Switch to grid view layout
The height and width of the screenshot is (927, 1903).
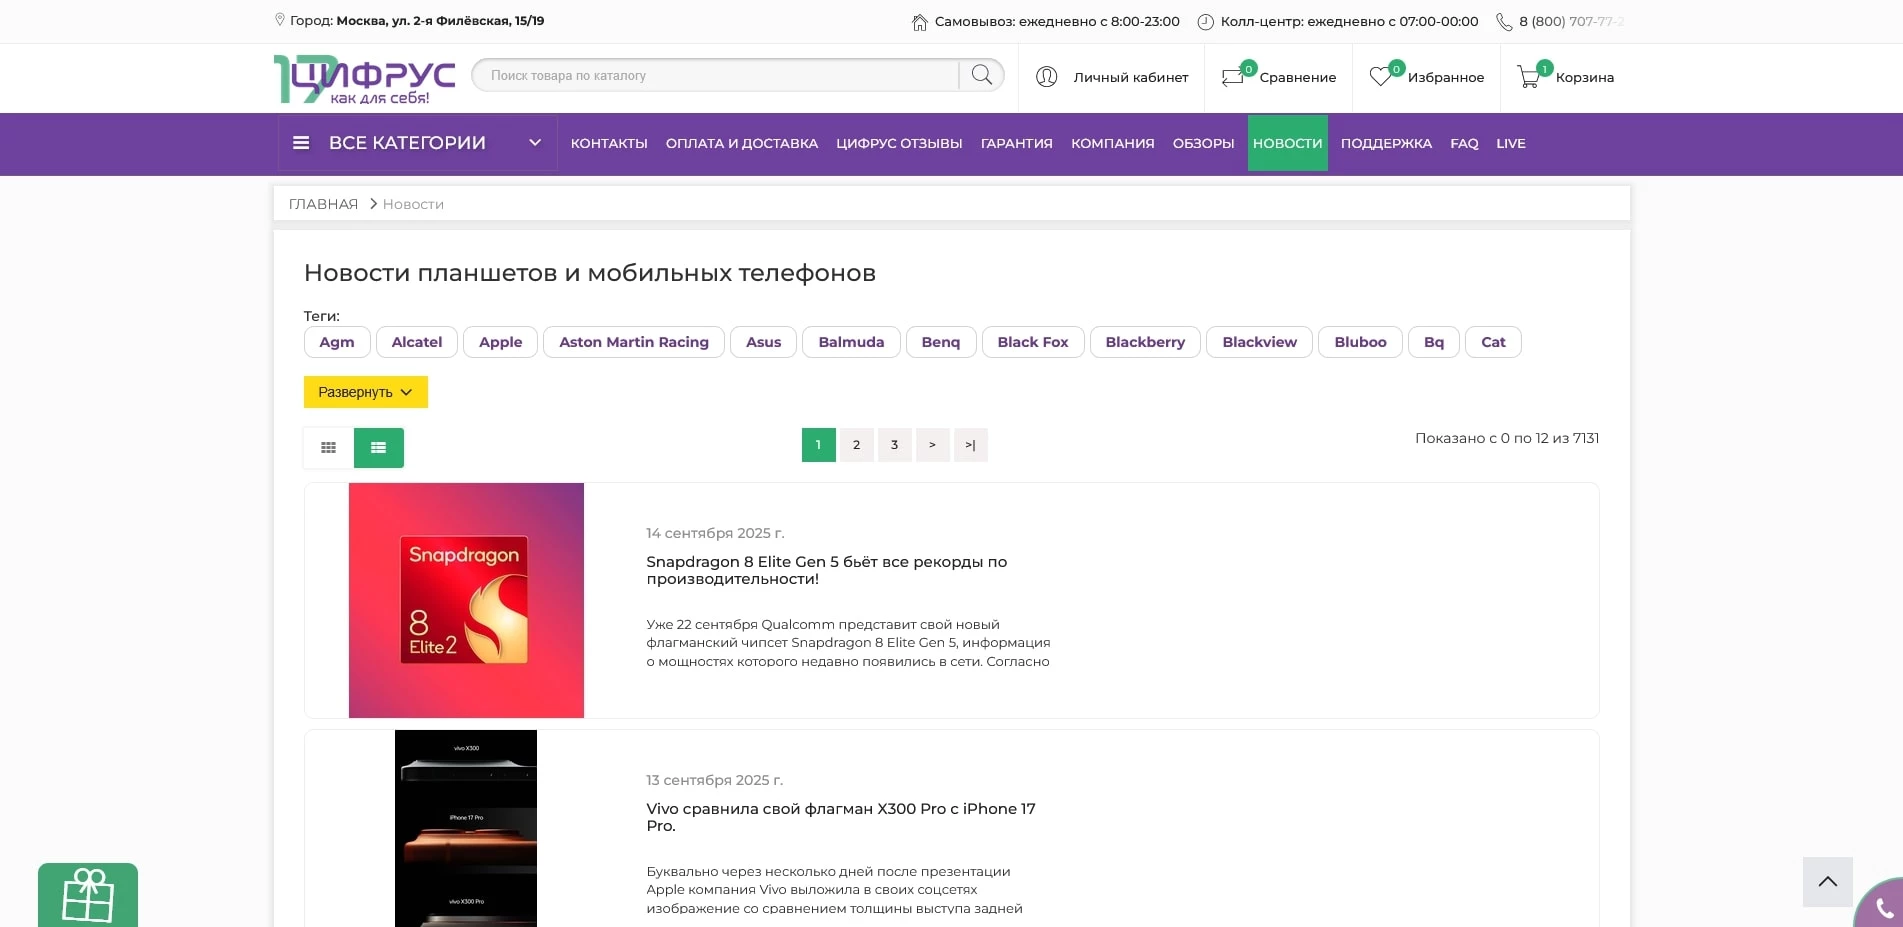pyautogui.click(x=328, y=448)
